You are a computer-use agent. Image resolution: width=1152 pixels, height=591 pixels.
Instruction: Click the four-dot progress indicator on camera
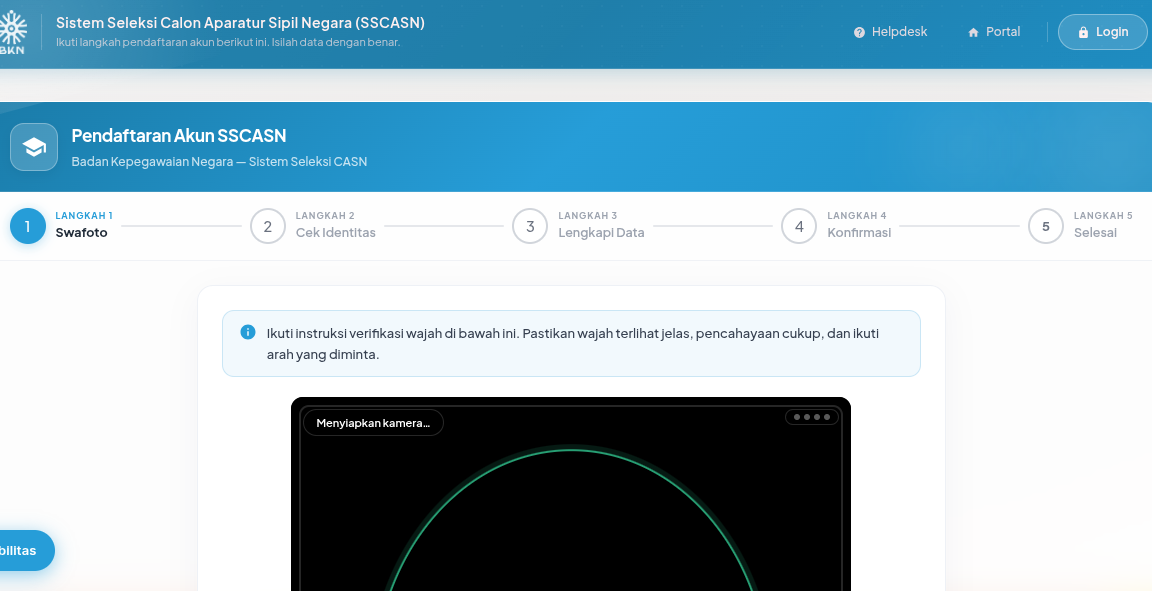[812, 417]
